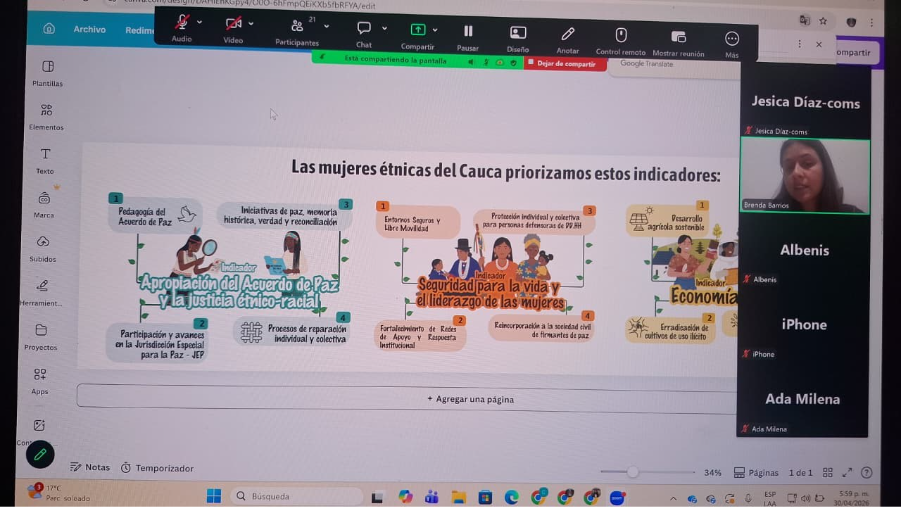
Task: Open Más options in Zoom toolbar
Action: pyautogui.click(x=731, y=44)
